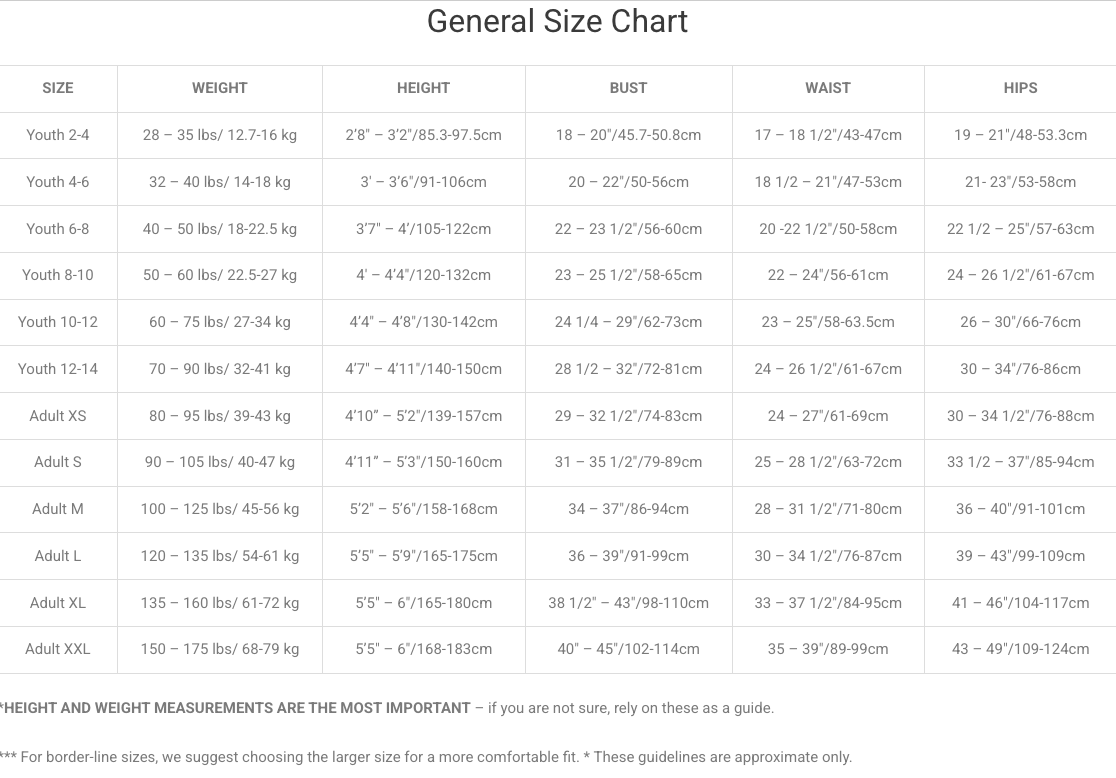Viewport: 1116px width, 778px height.
Task: Select the Adult S height value
Action: 423,462
